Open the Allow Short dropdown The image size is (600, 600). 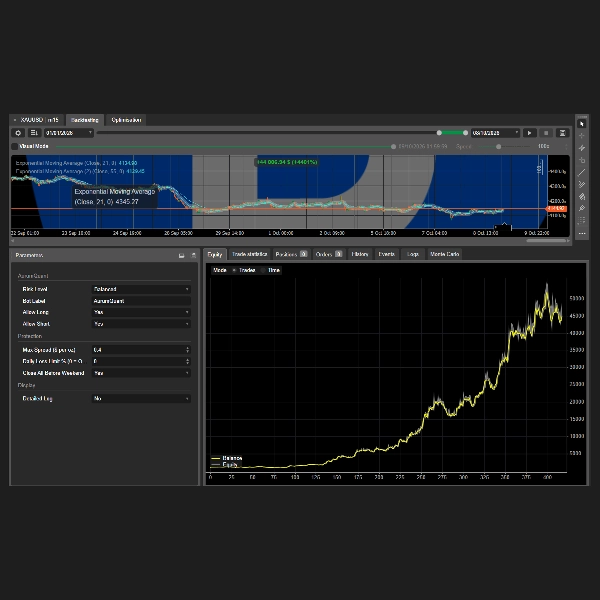pyautogui.click(x=141, y=324)
